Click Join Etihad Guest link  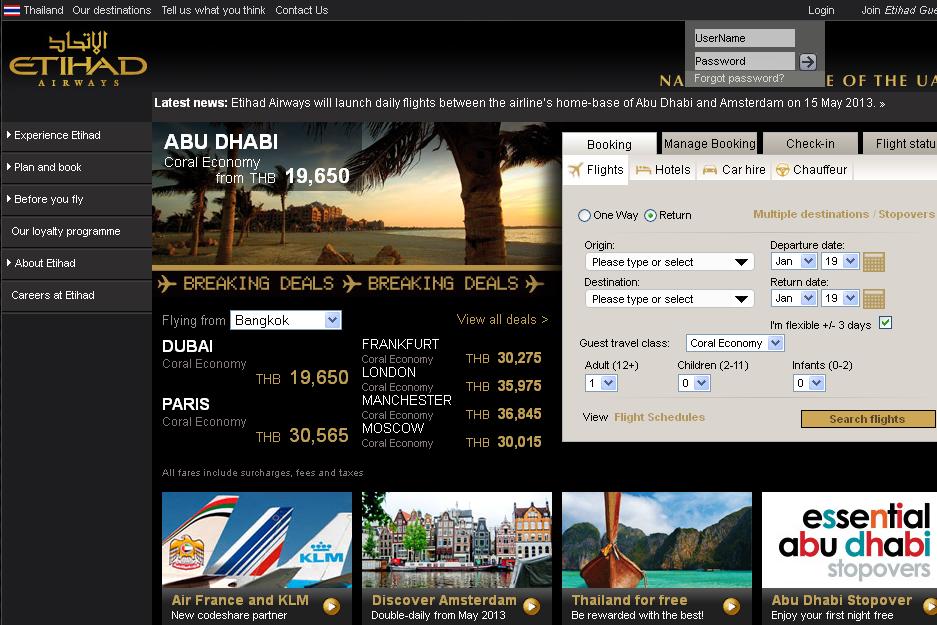(899, 10)
